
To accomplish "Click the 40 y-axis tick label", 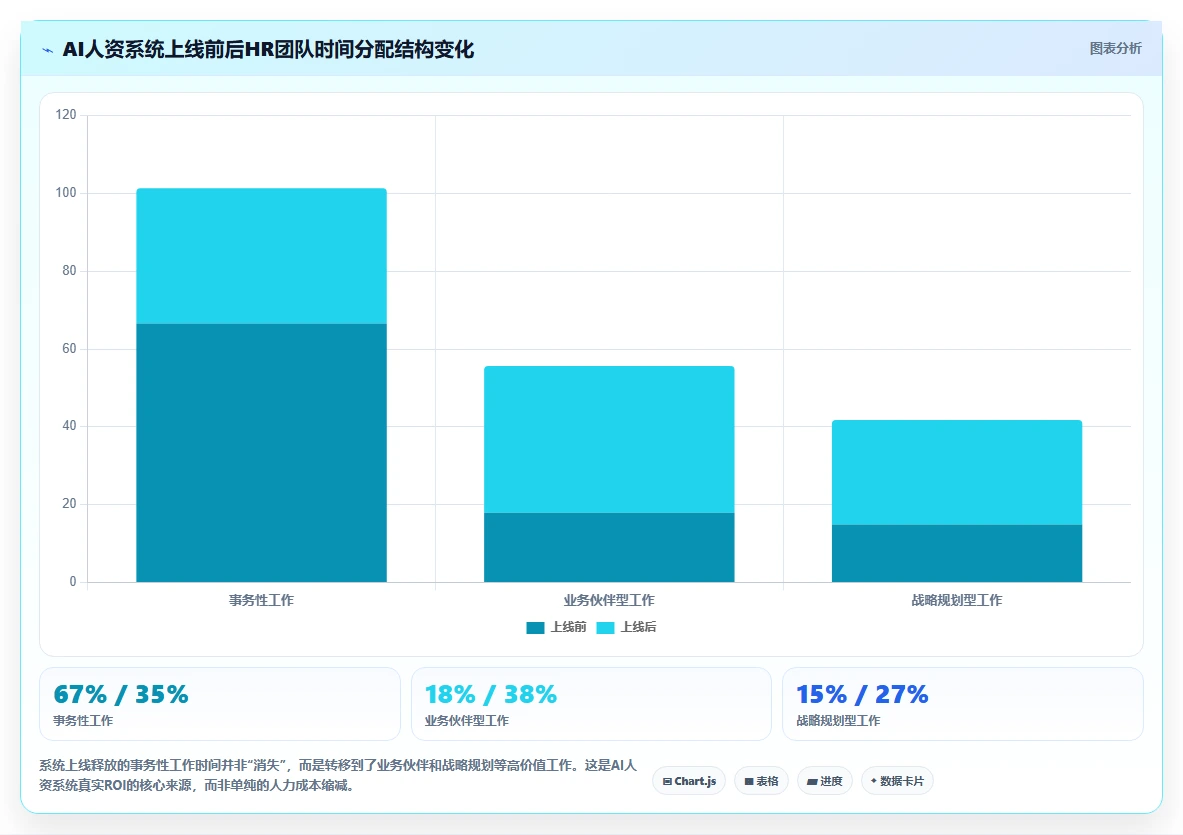I will click(69, 426).
